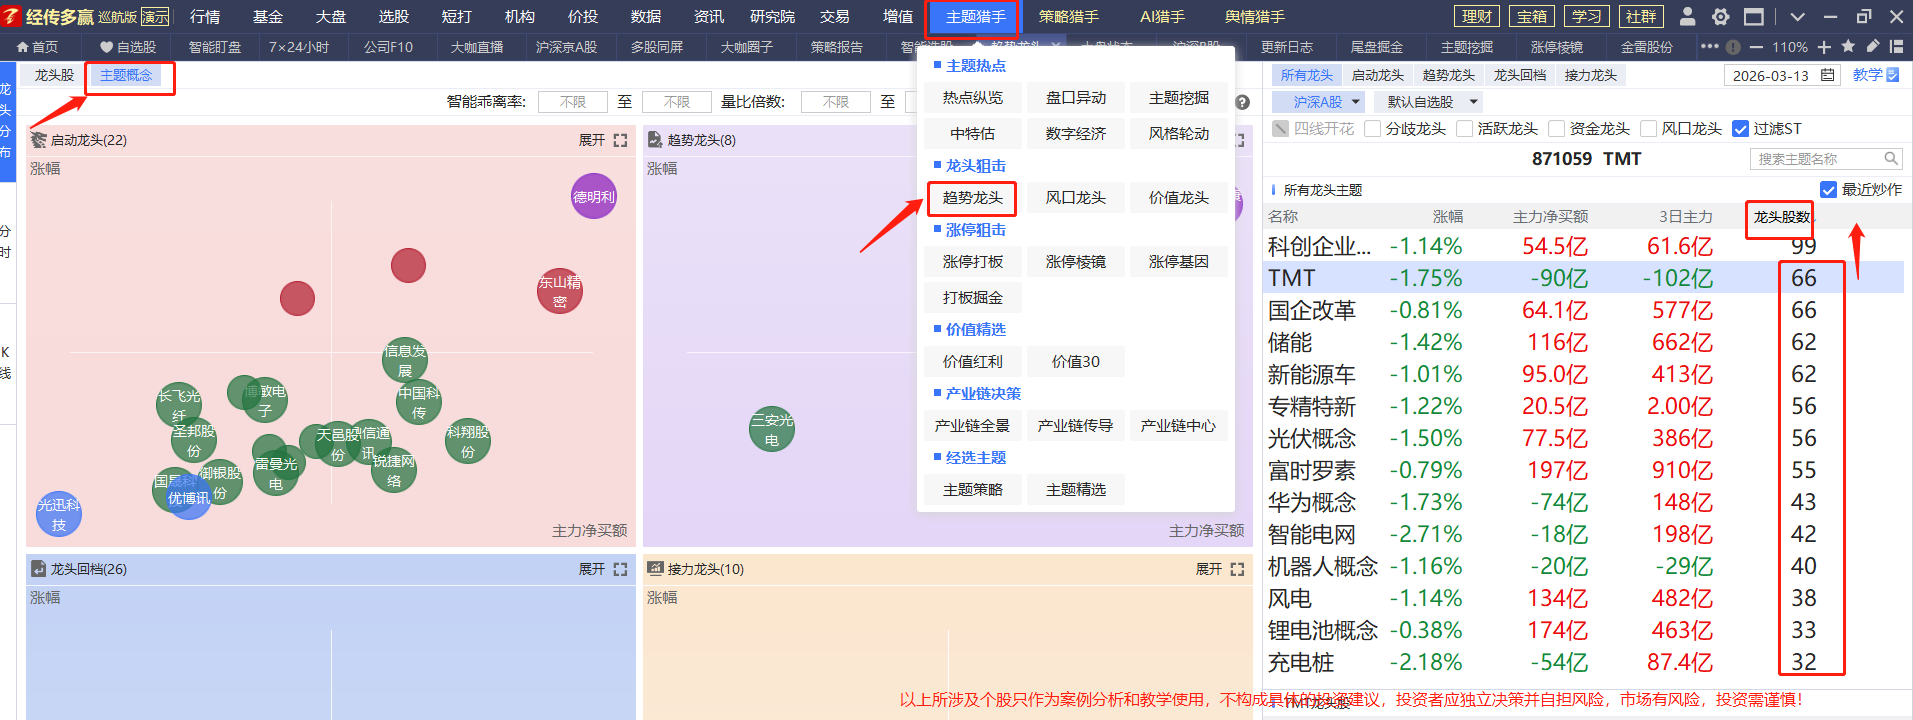Click the 宝箱 button in title bar
This screenshot has height=720, width=1913.
(x=1531, y=16)
